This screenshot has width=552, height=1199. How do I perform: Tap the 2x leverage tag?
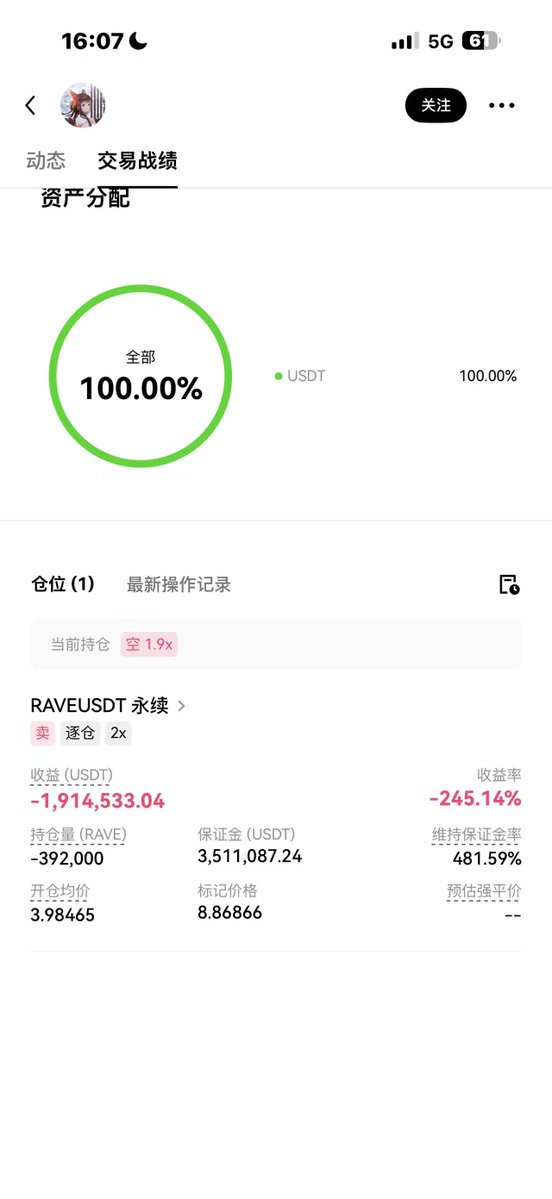119,734
